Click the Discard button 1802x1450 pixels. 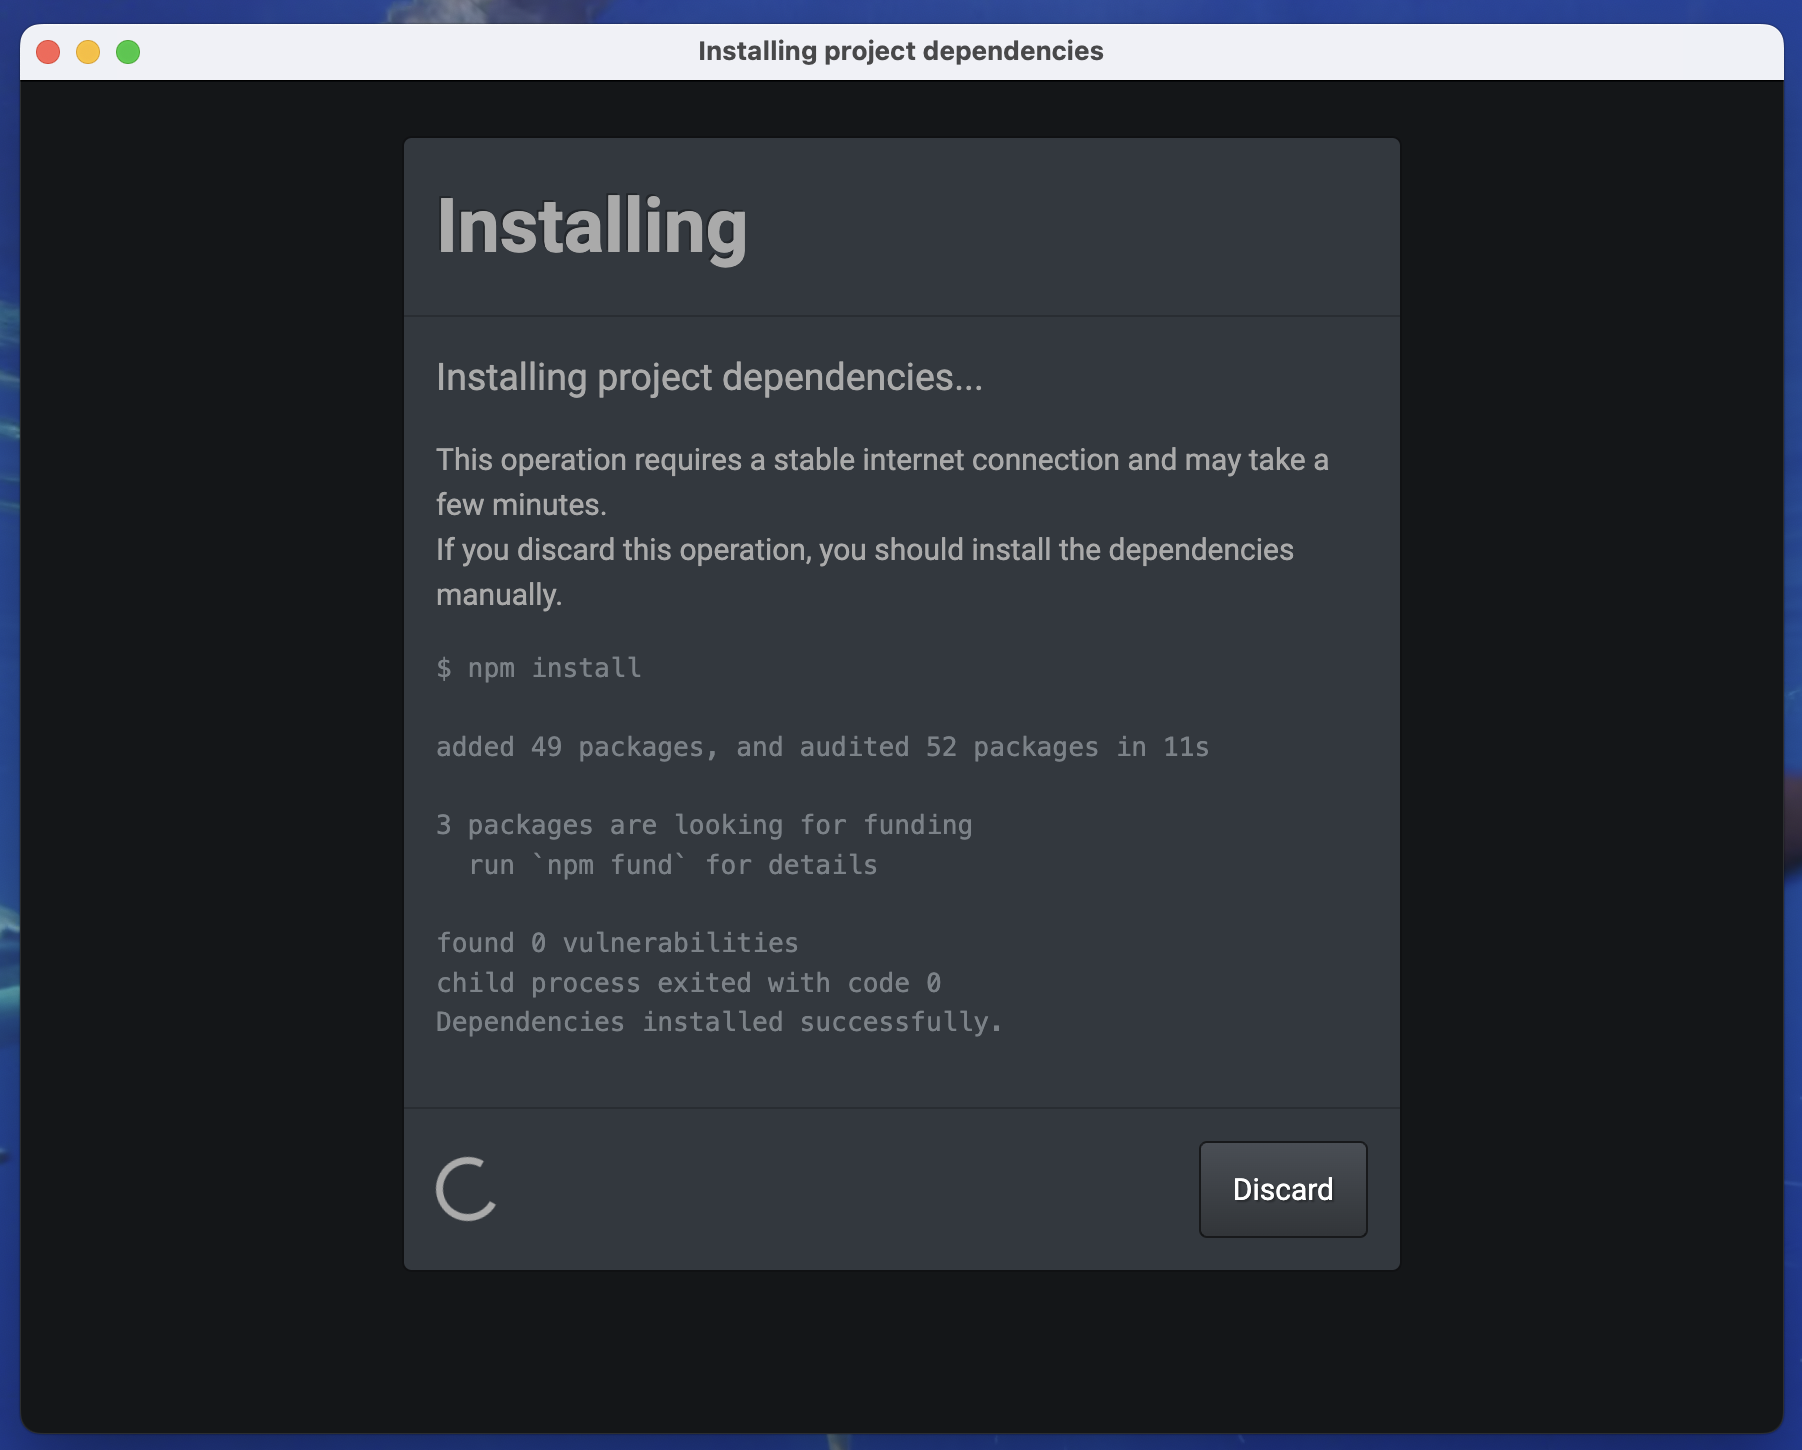coord(1283,1189)
